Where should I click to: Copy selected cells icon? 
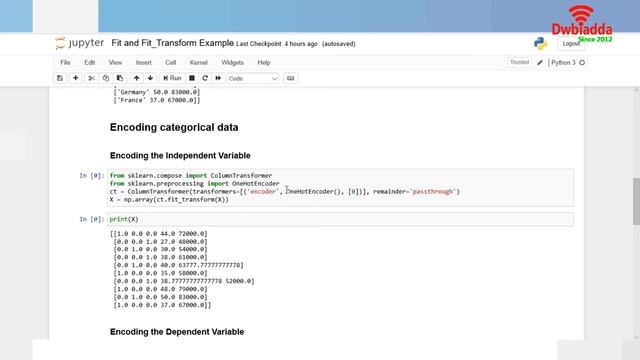(106, 78)
